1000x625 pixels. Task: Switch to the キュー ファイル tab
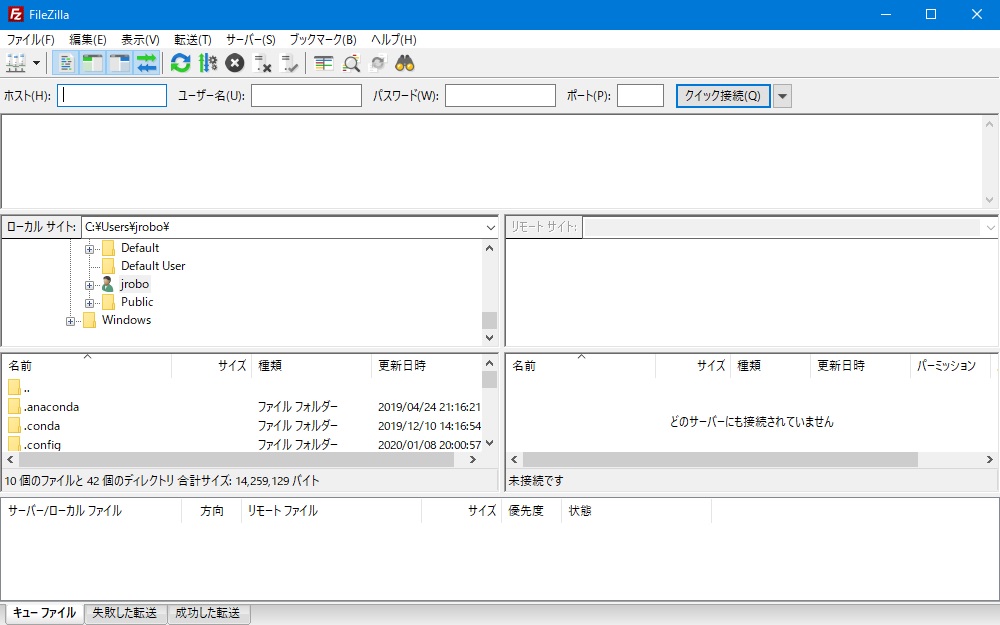[x=44, y=613]
